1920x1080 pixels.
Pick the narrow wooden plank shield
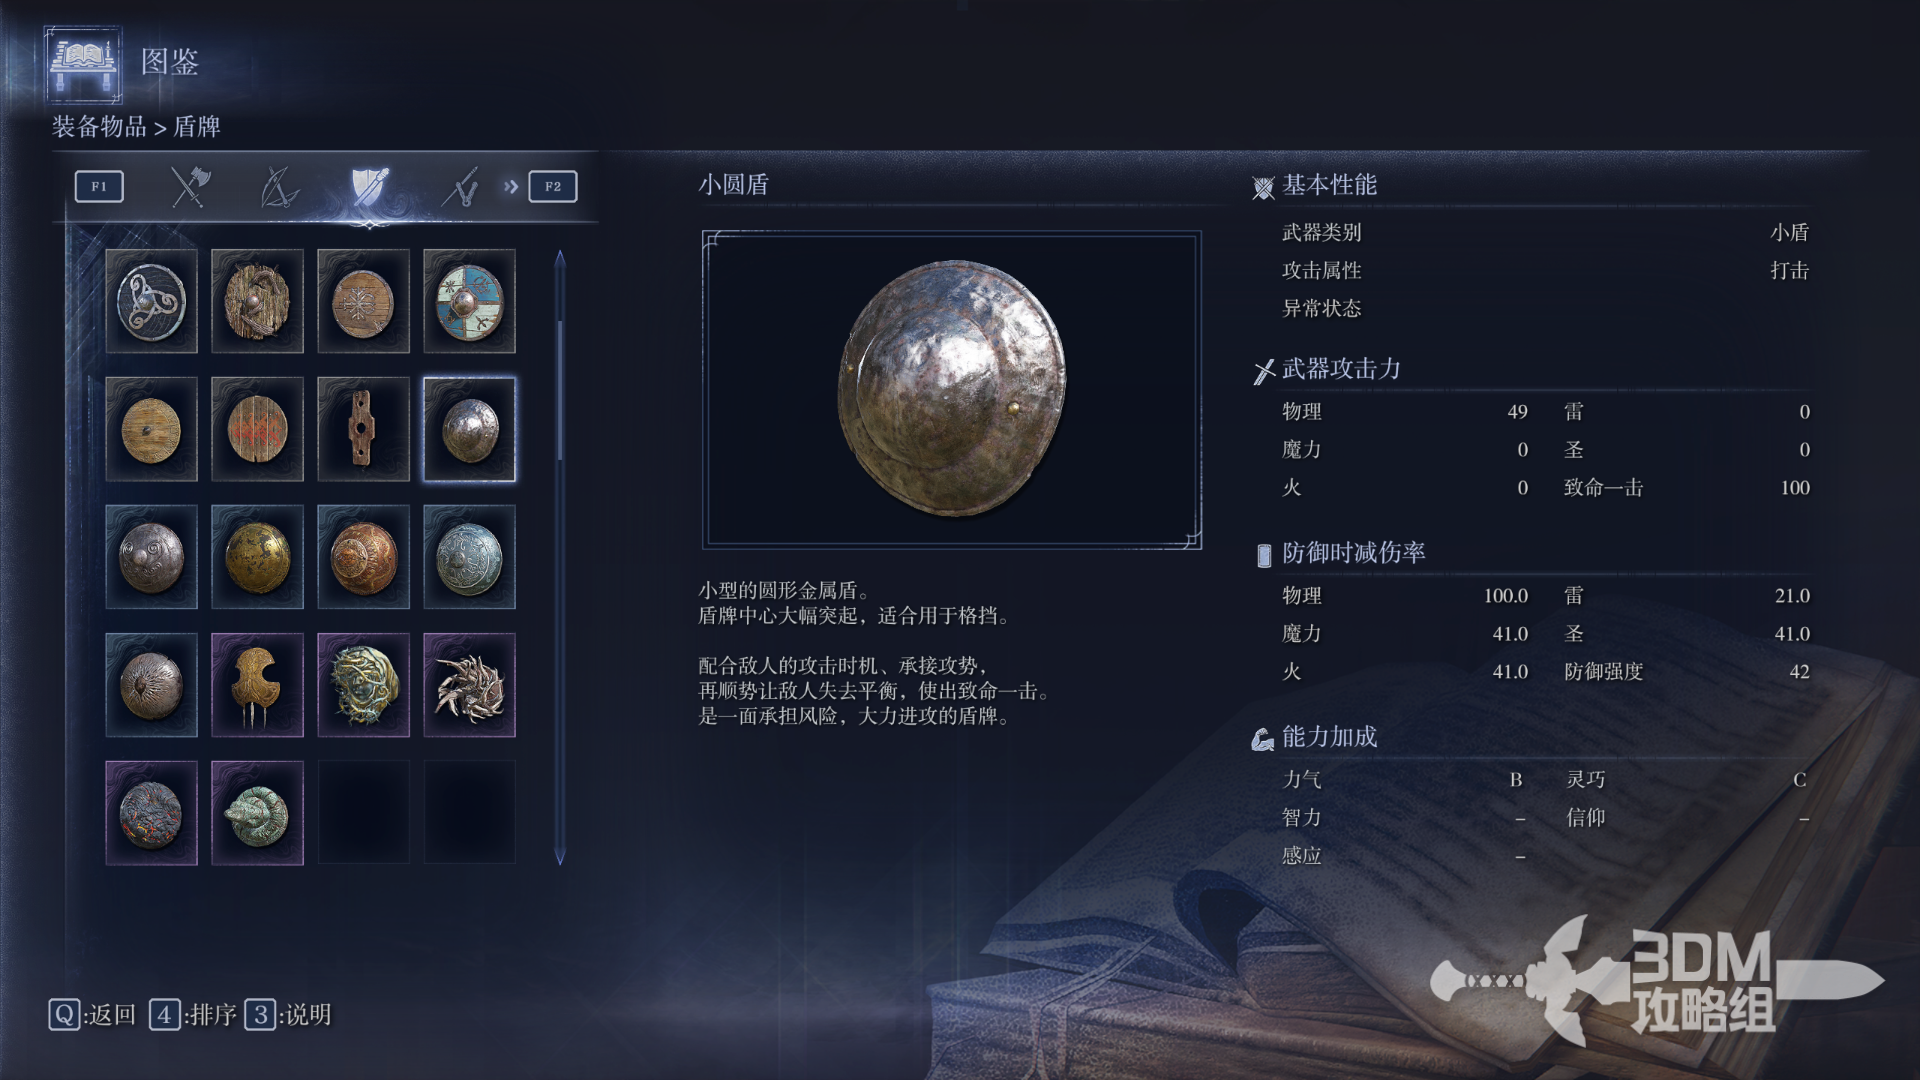click(x=363, y=429)
